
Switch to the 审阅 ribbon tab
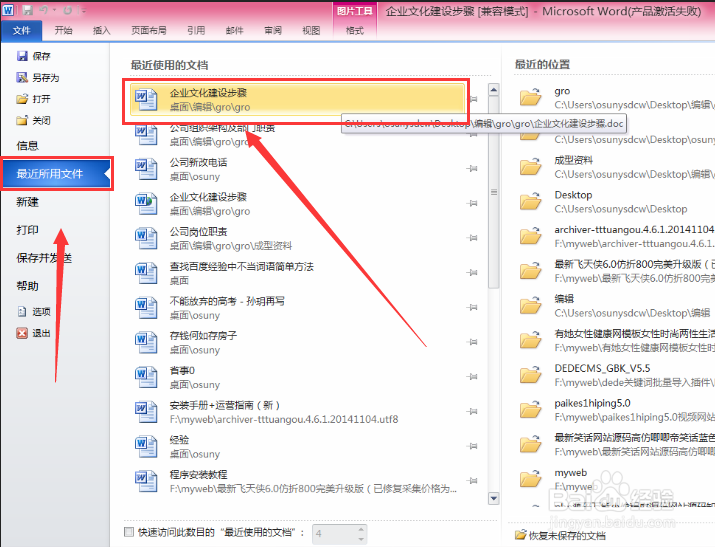pos(273,31)
